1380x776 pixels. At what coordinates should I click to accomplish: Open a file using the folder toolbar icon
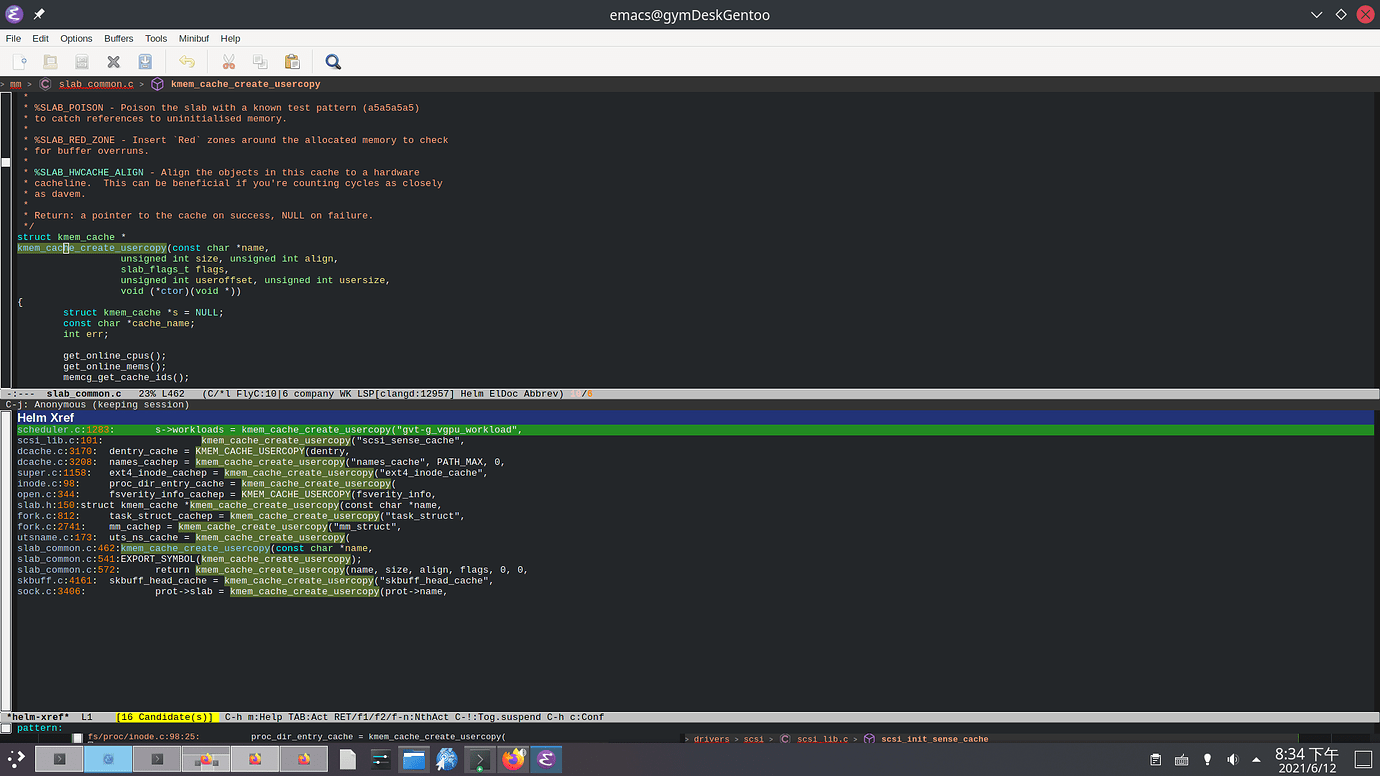[51, 60]
